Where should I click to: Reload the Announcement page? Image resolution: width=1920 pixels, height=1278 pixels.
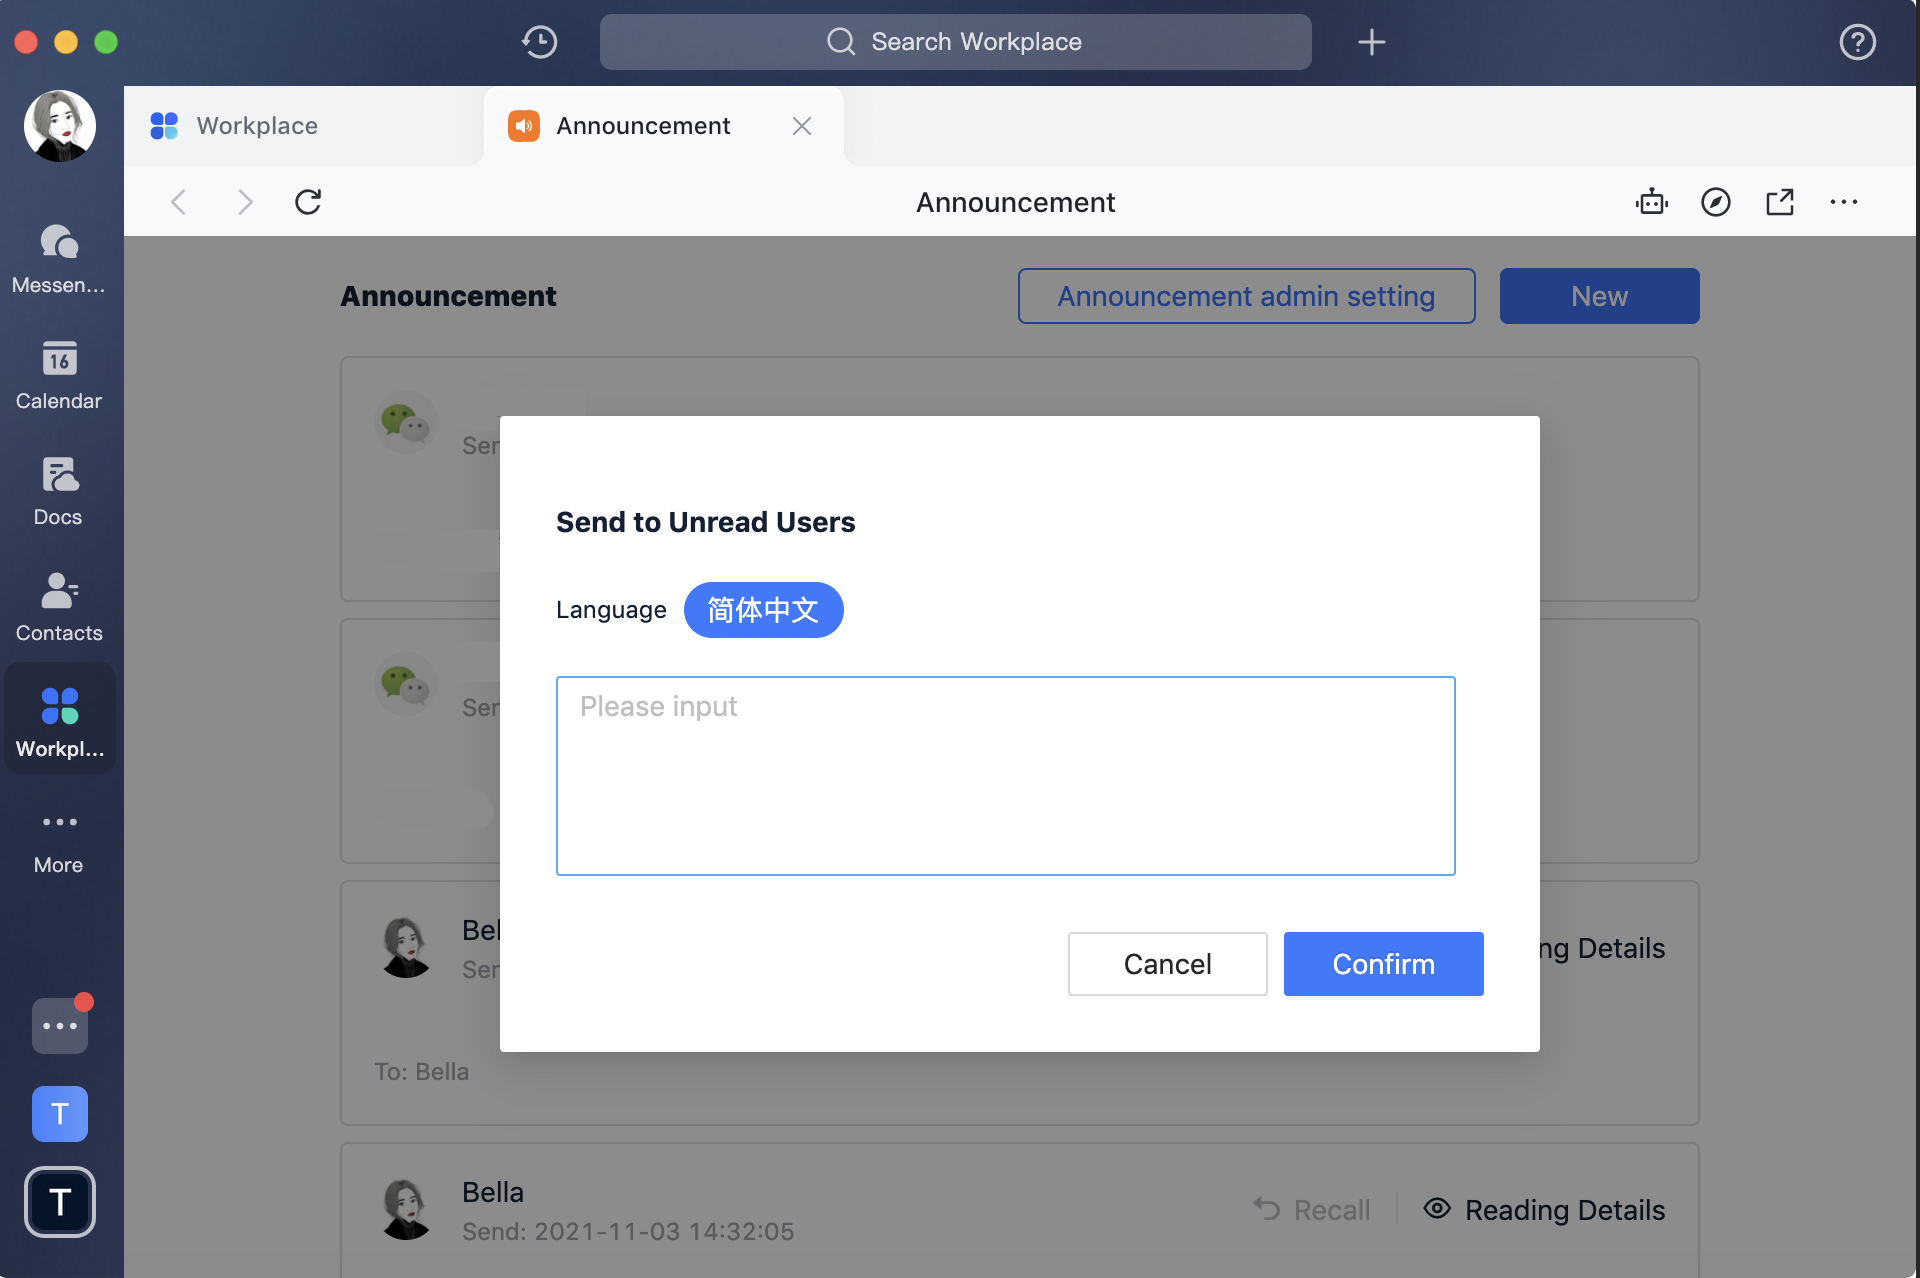pos(308,201)
